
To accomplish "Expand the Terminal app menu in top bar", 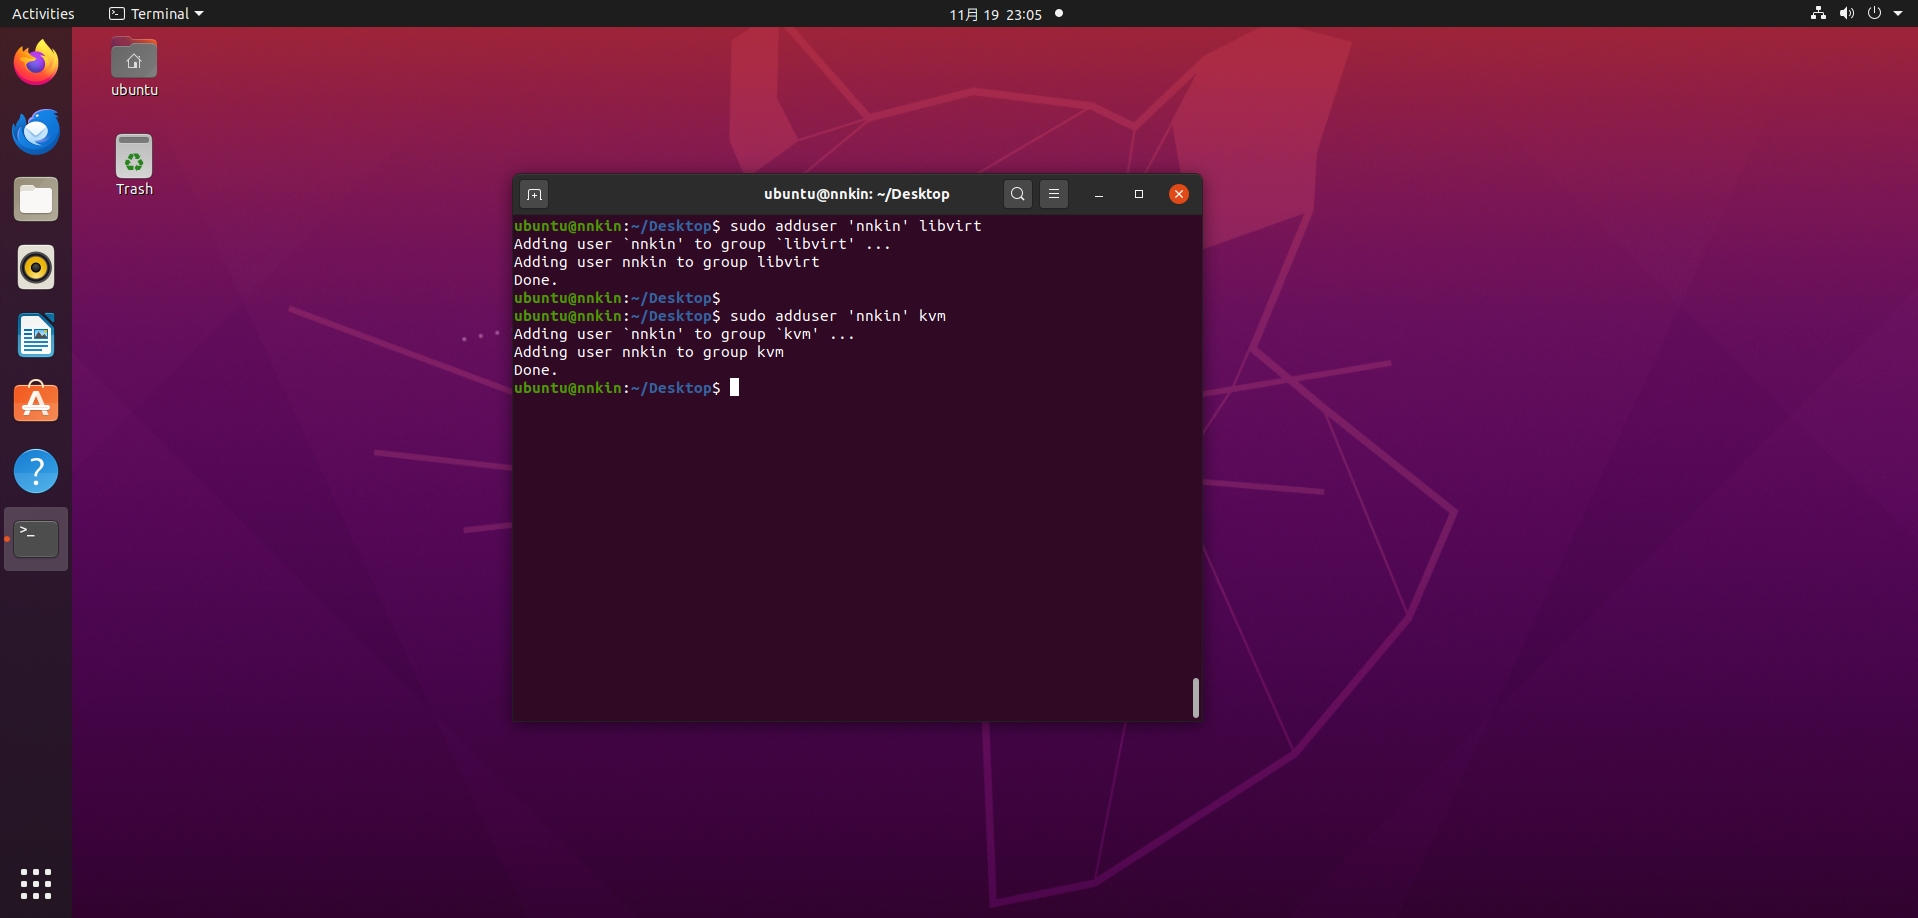I will pyautogui.click(x=156, y=14).
